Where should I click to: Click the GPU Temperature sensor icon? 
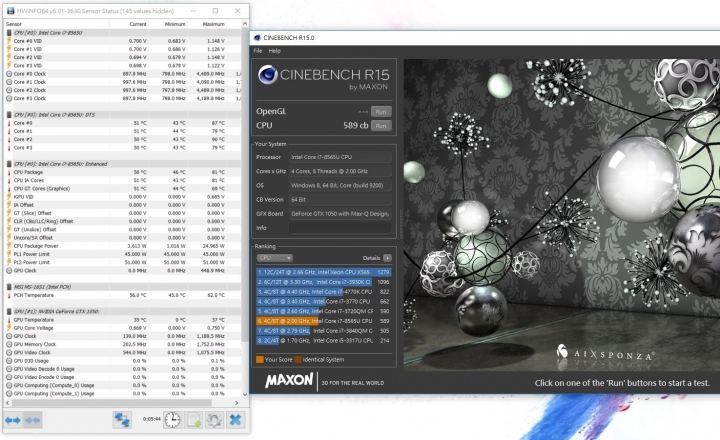(9, 320)
